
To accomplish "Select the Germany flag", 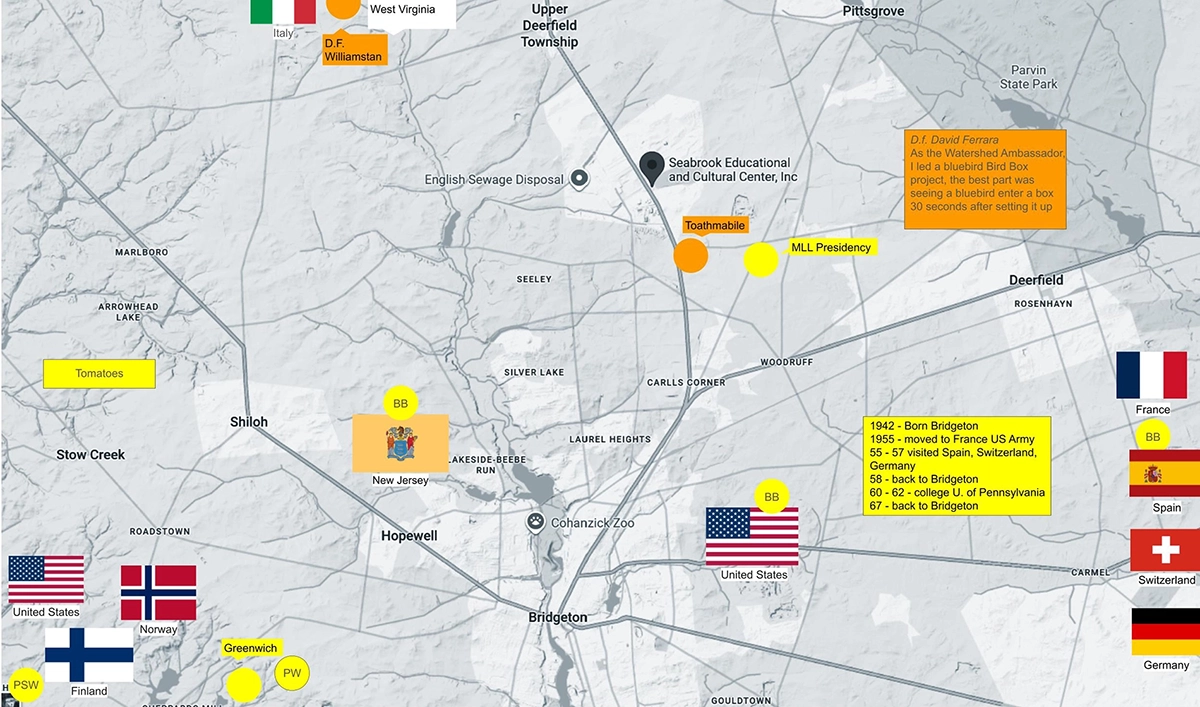I will [x=1165, y=632].
